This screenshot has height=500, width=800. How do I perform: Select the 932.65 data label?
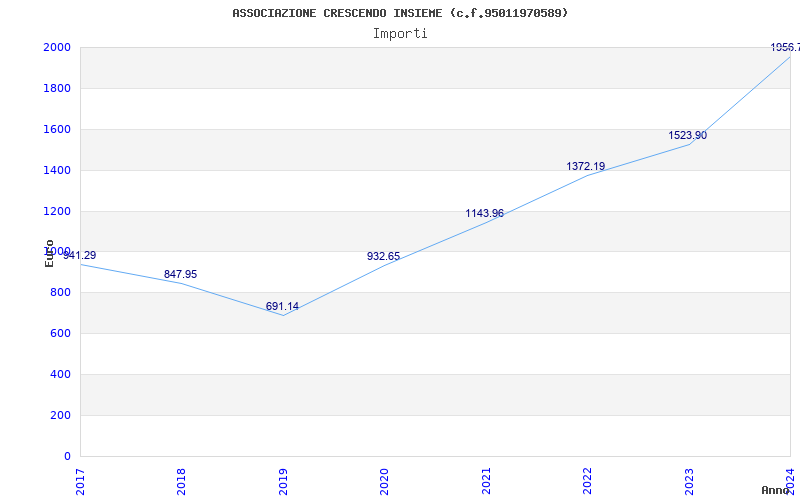[x=383, y=257]
